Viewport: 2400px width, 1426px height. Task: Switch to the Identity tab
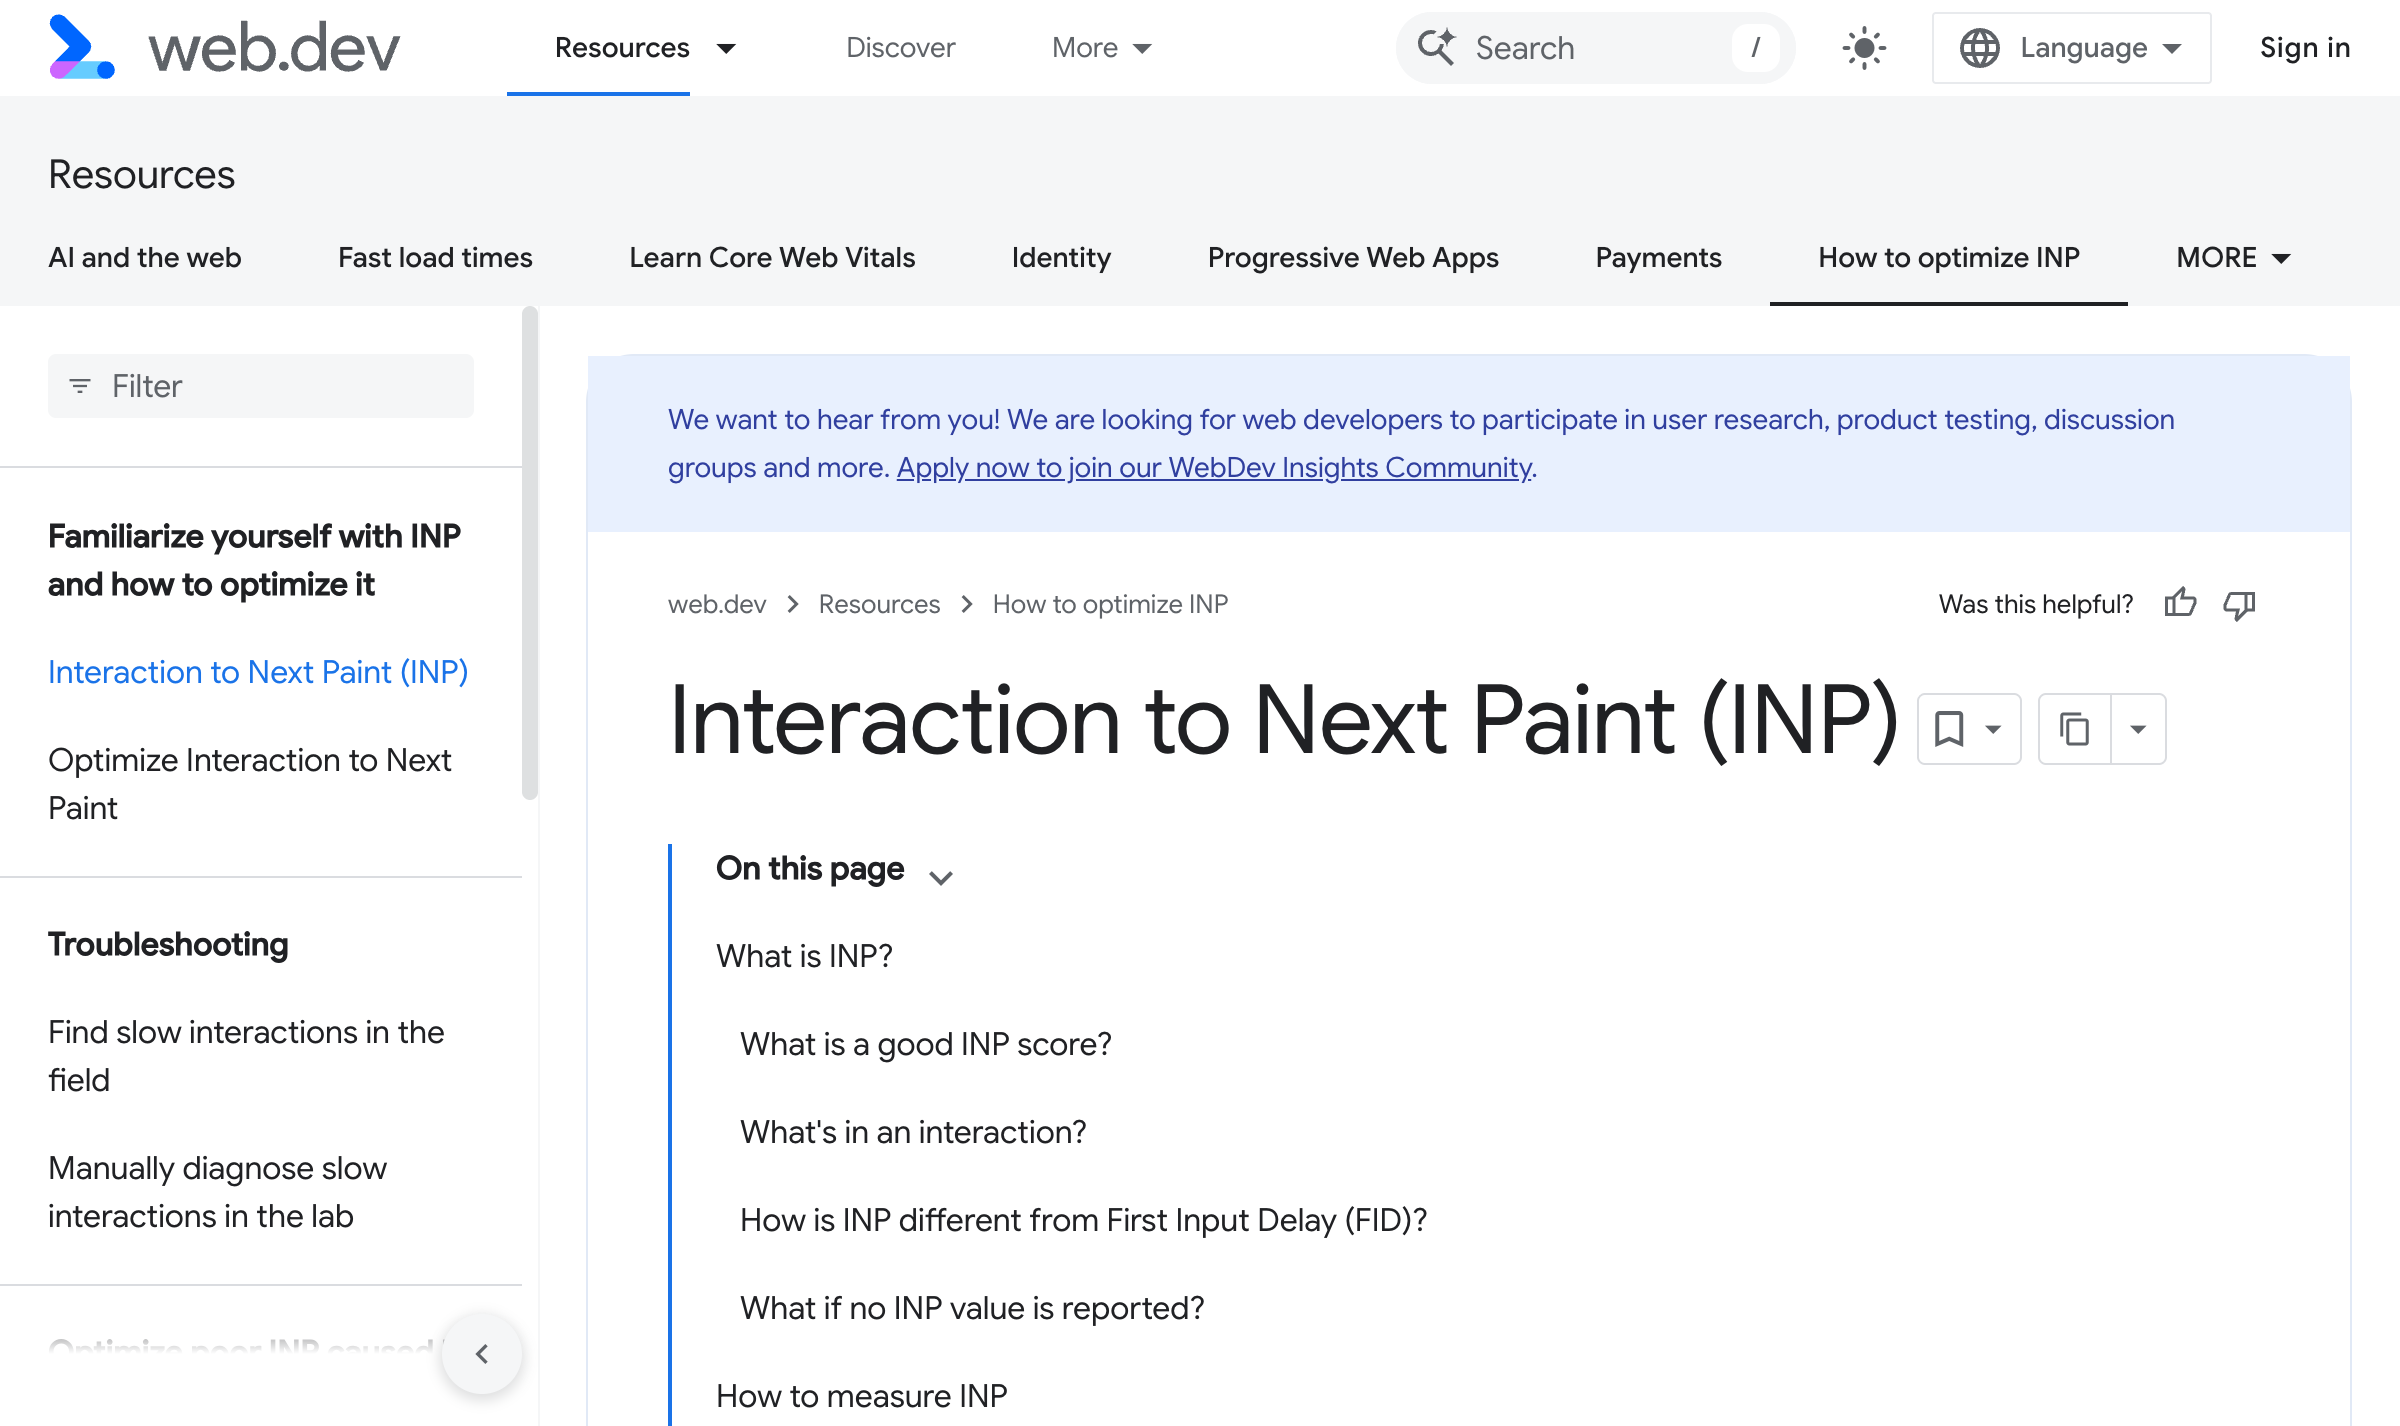point(1061,258)
